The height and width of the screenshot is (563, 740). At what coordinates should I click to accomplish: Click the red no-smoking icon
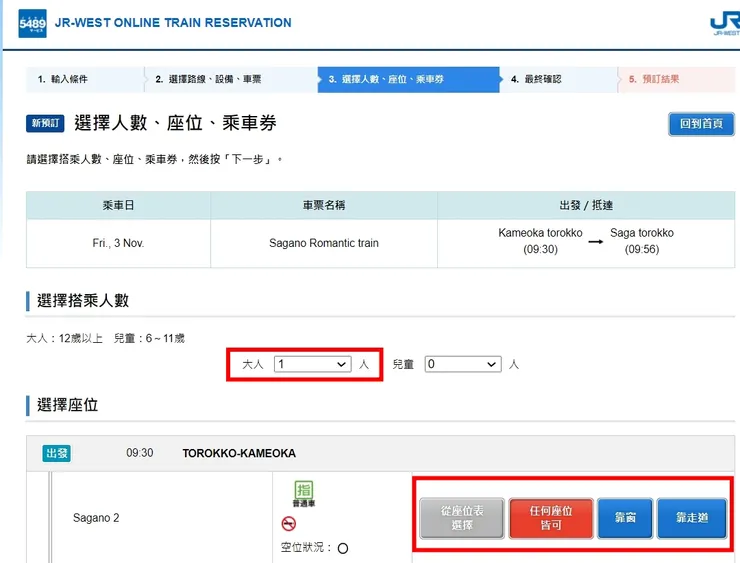click(289, 524)
